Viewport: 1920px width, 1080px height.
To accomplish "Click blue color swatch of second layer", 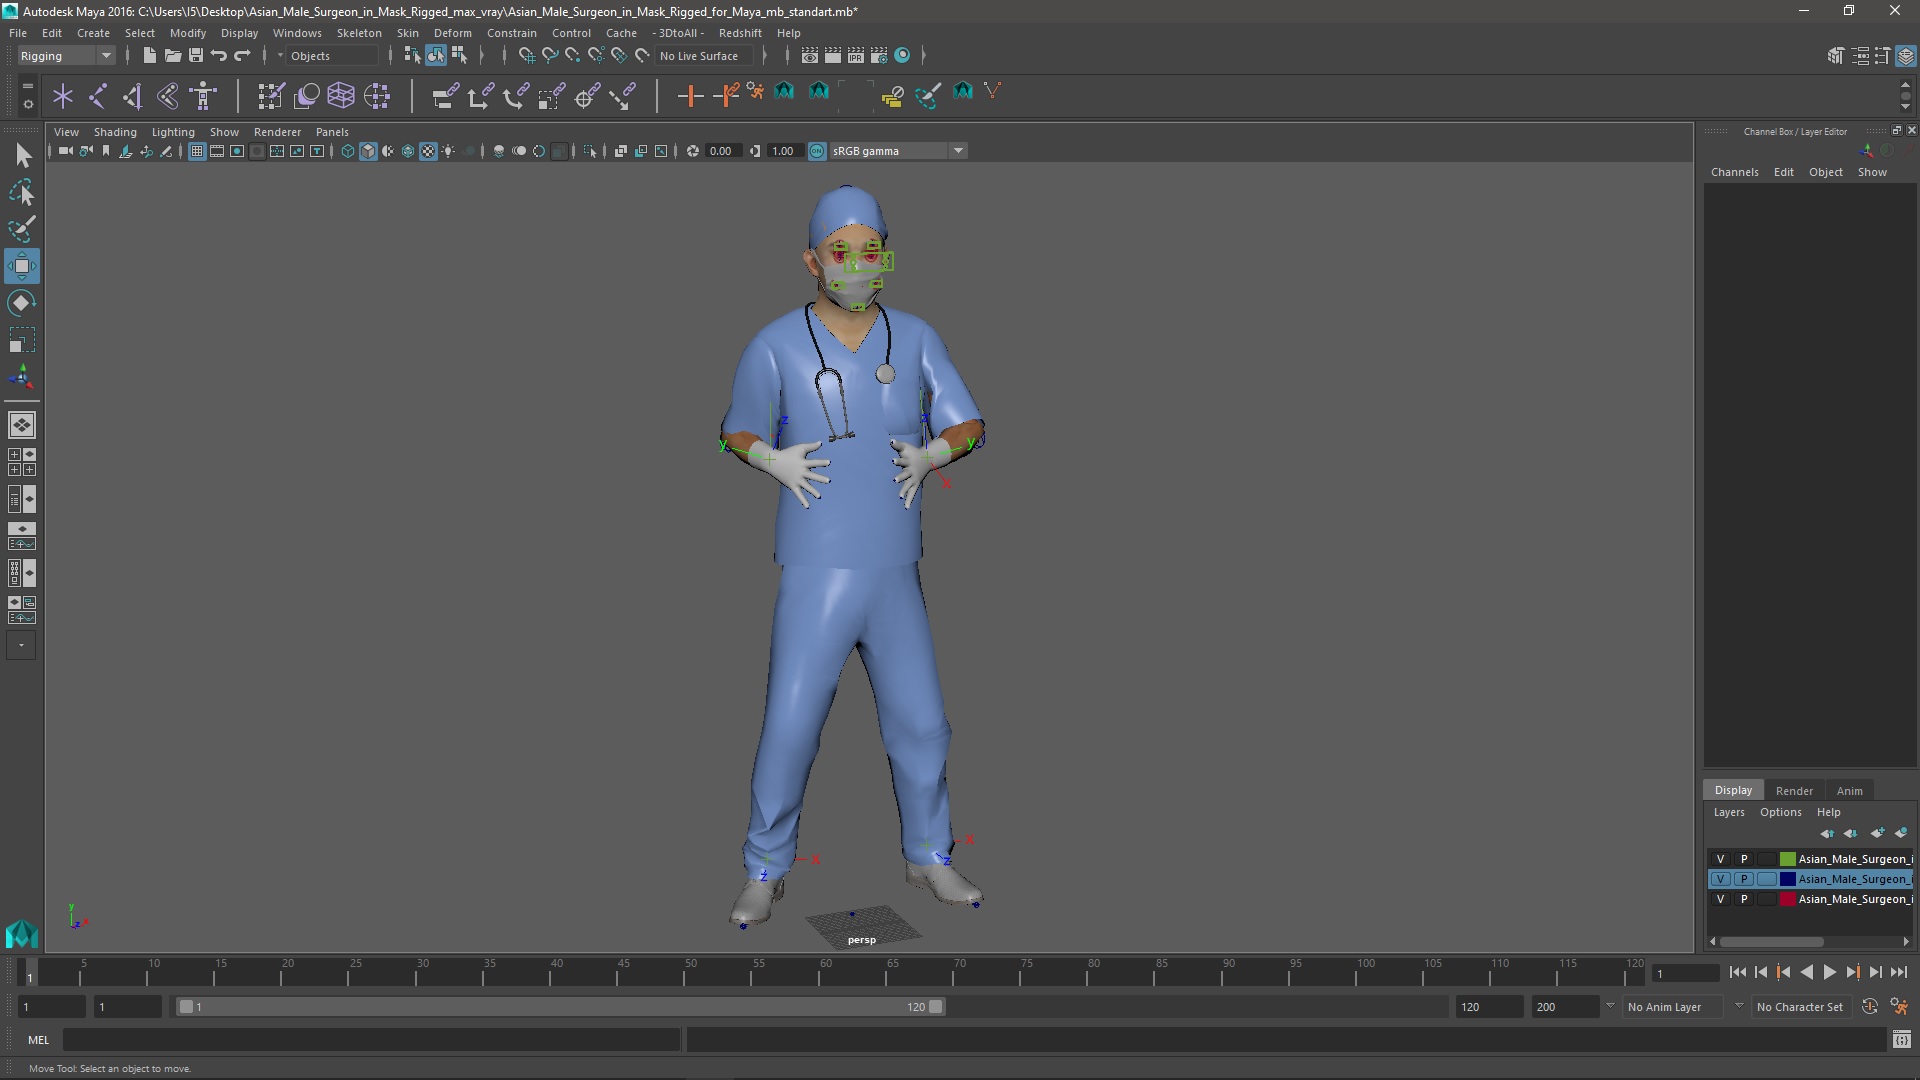I will pyautogui.click(x=1787, y=879).
